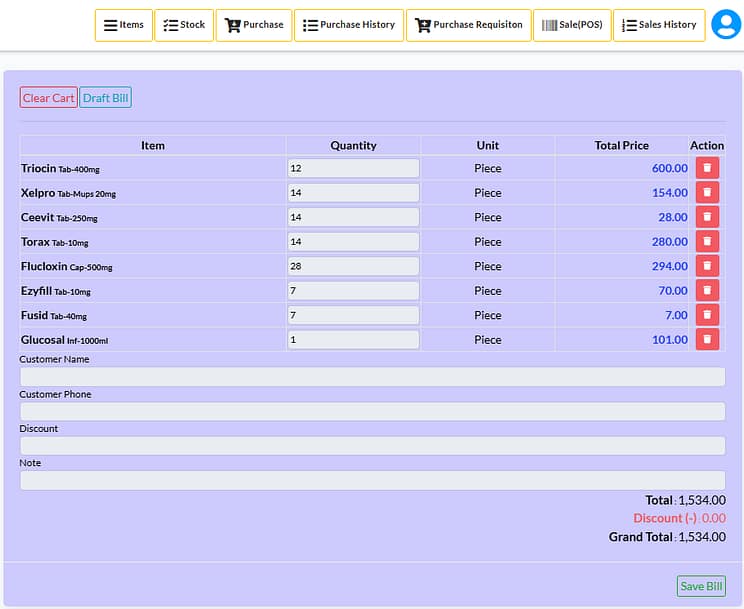Delete the Ezyfill row from cart
The height and width of the screenshot is (609, 744).
click(x=707, y=290)
